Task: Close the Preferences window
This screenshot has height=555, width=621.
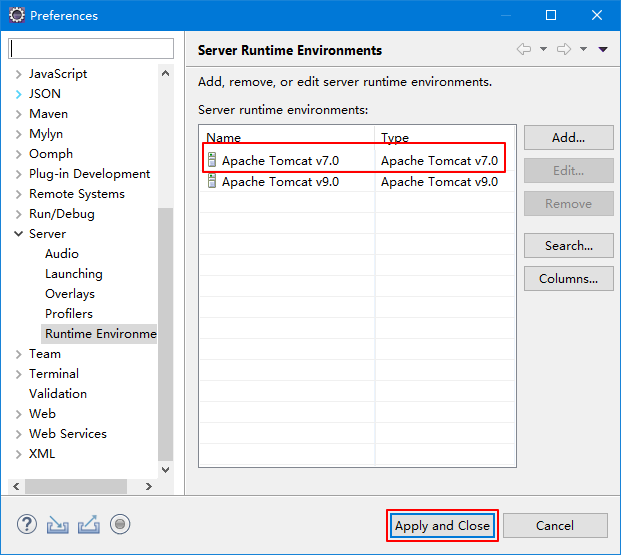Action: coord(597,15)
